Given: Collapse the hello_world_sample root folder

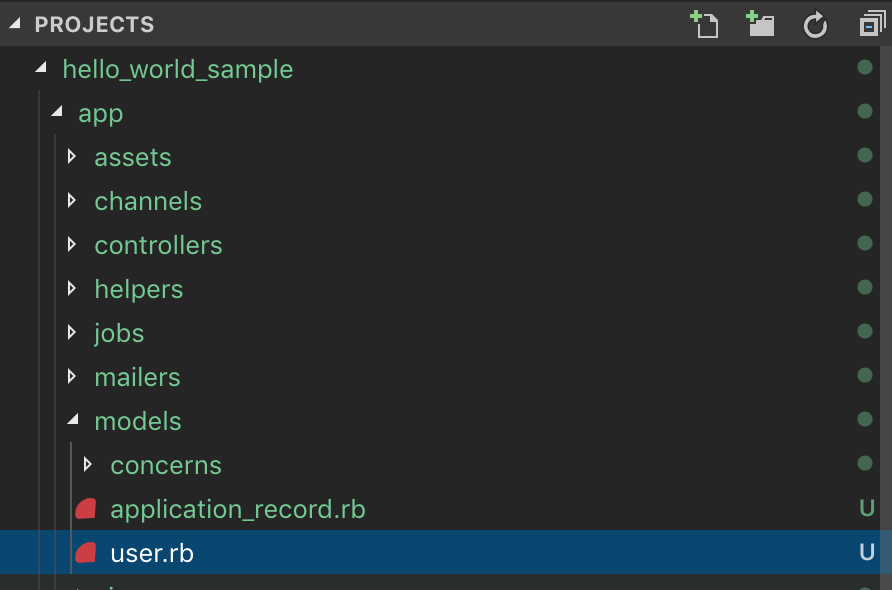Looking at the screenshot, I should (40, 69).
